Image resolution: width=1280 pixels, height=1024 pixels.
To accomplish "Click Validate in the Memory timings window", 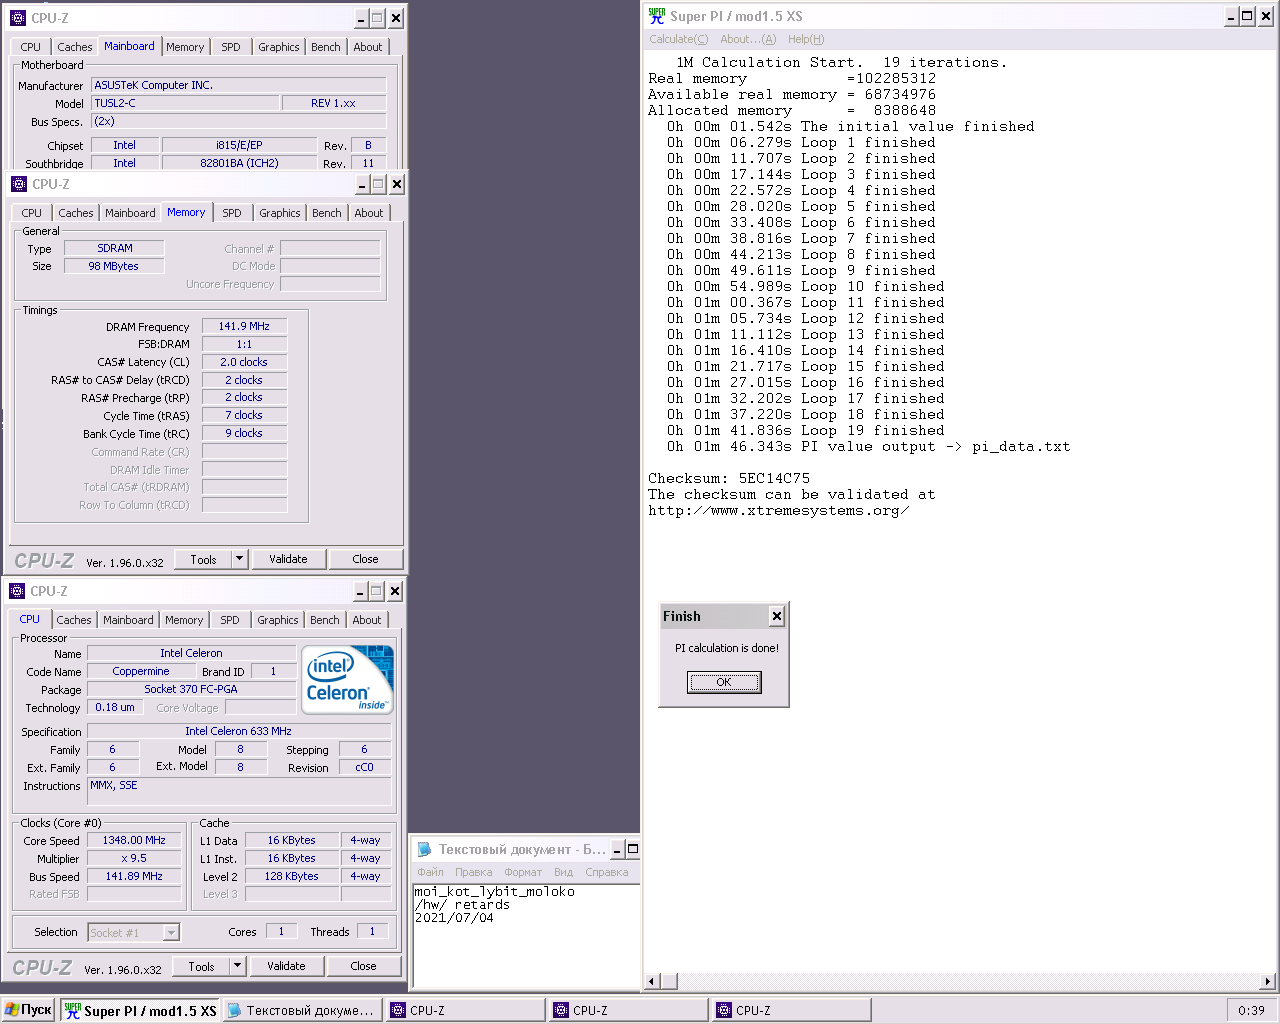I will 288,559.
